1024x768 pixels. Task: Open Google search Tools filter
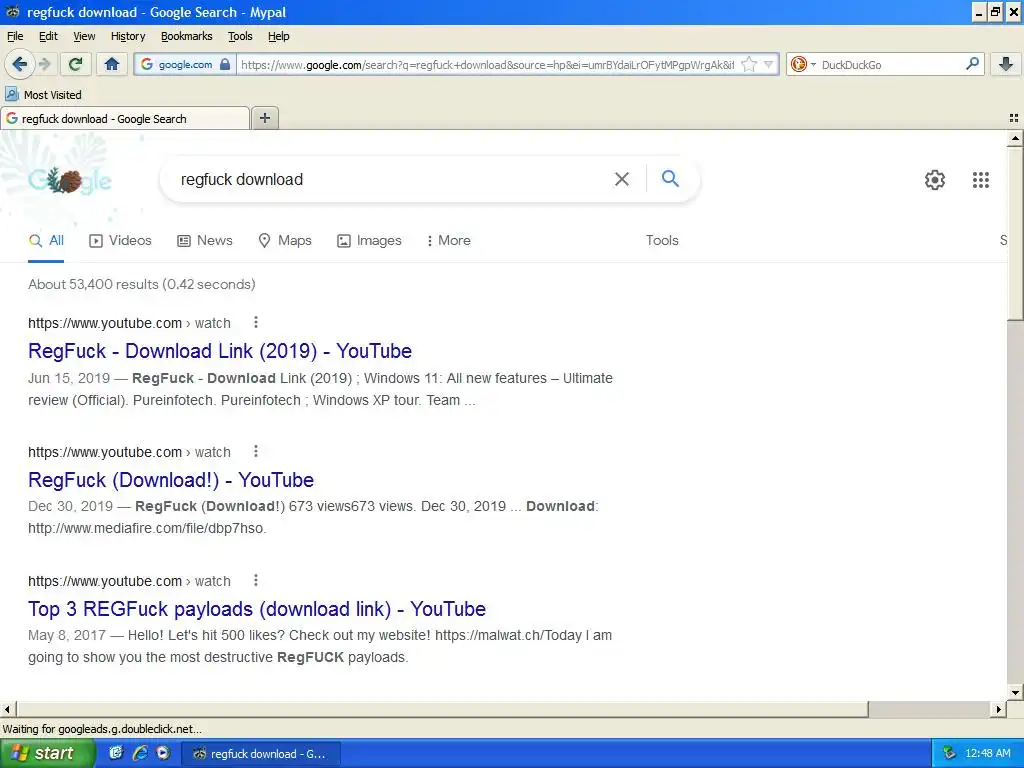[x=662, y=240]
